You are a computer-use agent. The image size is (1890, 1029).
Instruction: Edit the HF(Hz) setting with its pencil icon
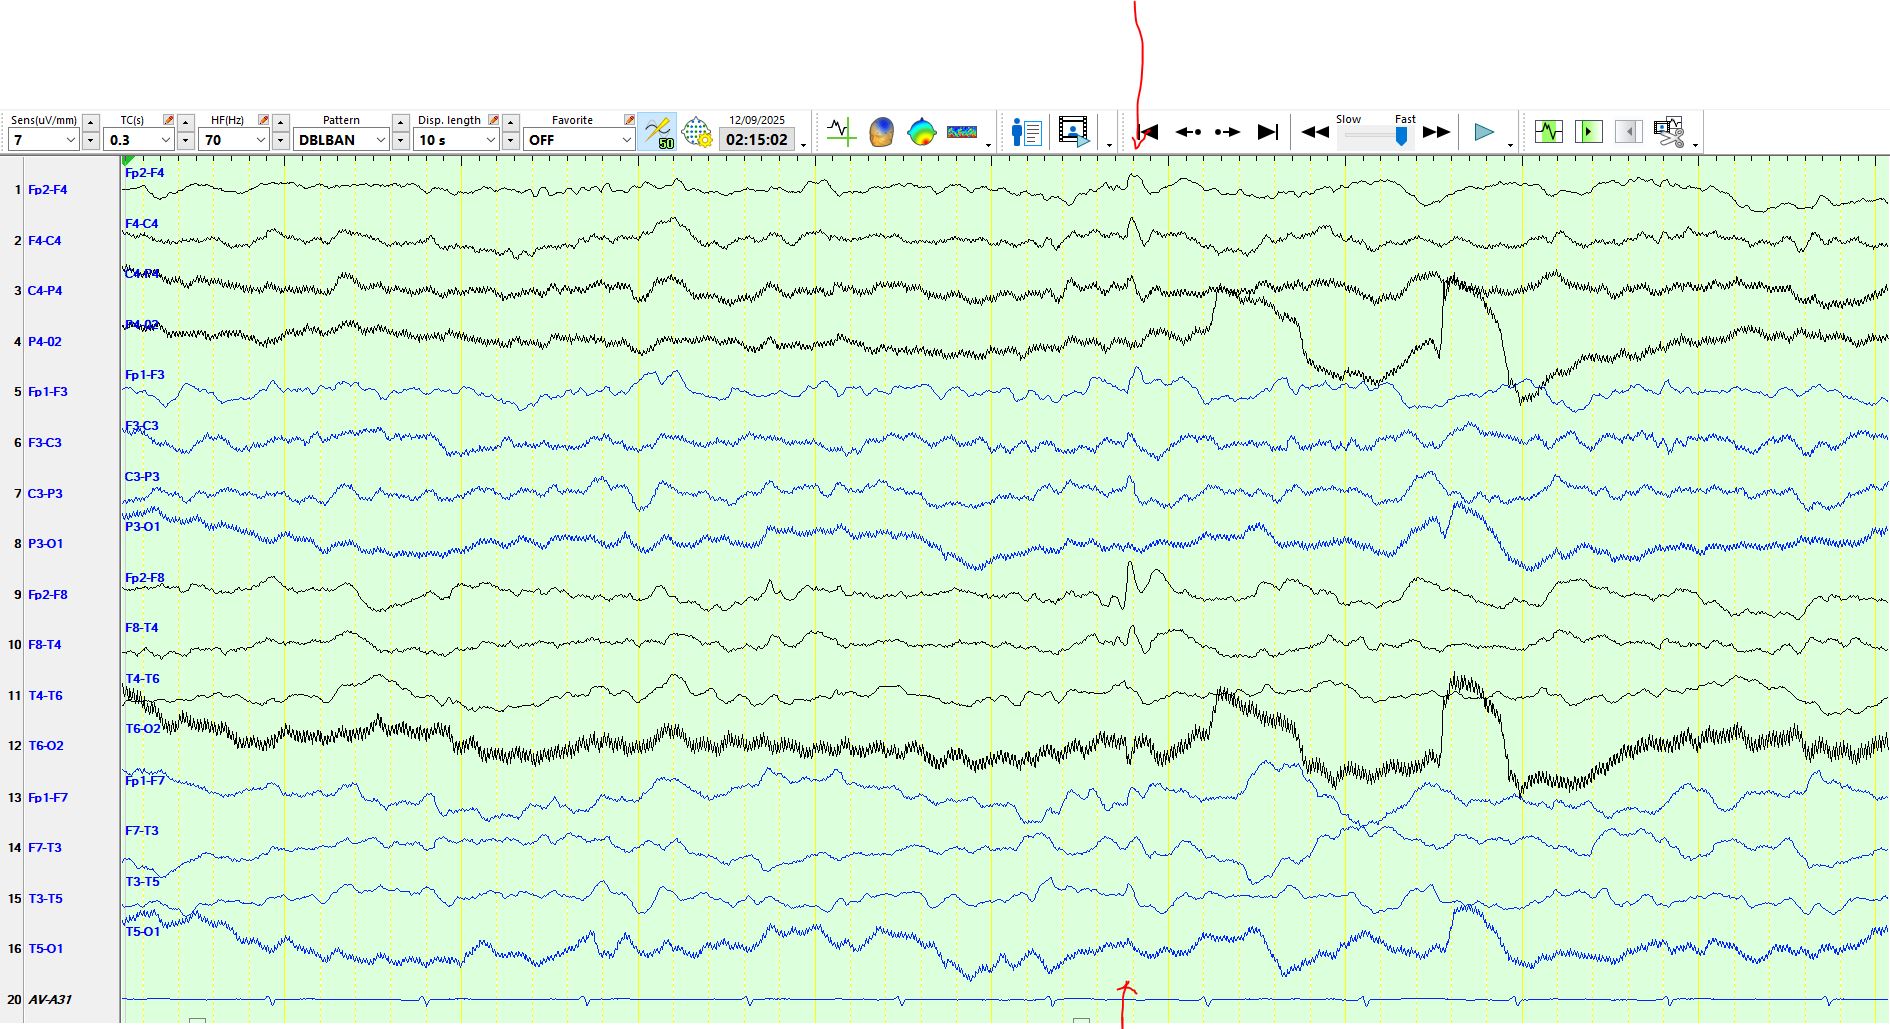(263, 120)
